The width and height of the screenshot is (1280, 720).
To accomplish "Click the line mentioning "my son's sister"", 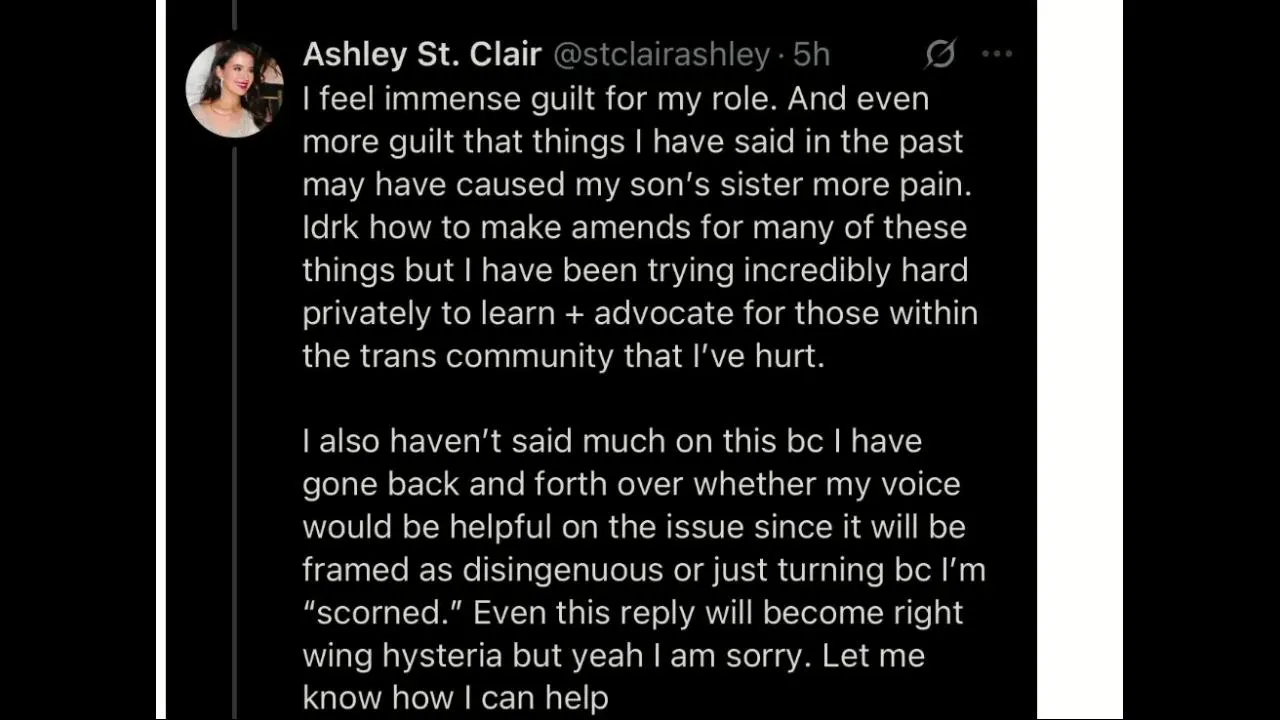I will (629, 185).
